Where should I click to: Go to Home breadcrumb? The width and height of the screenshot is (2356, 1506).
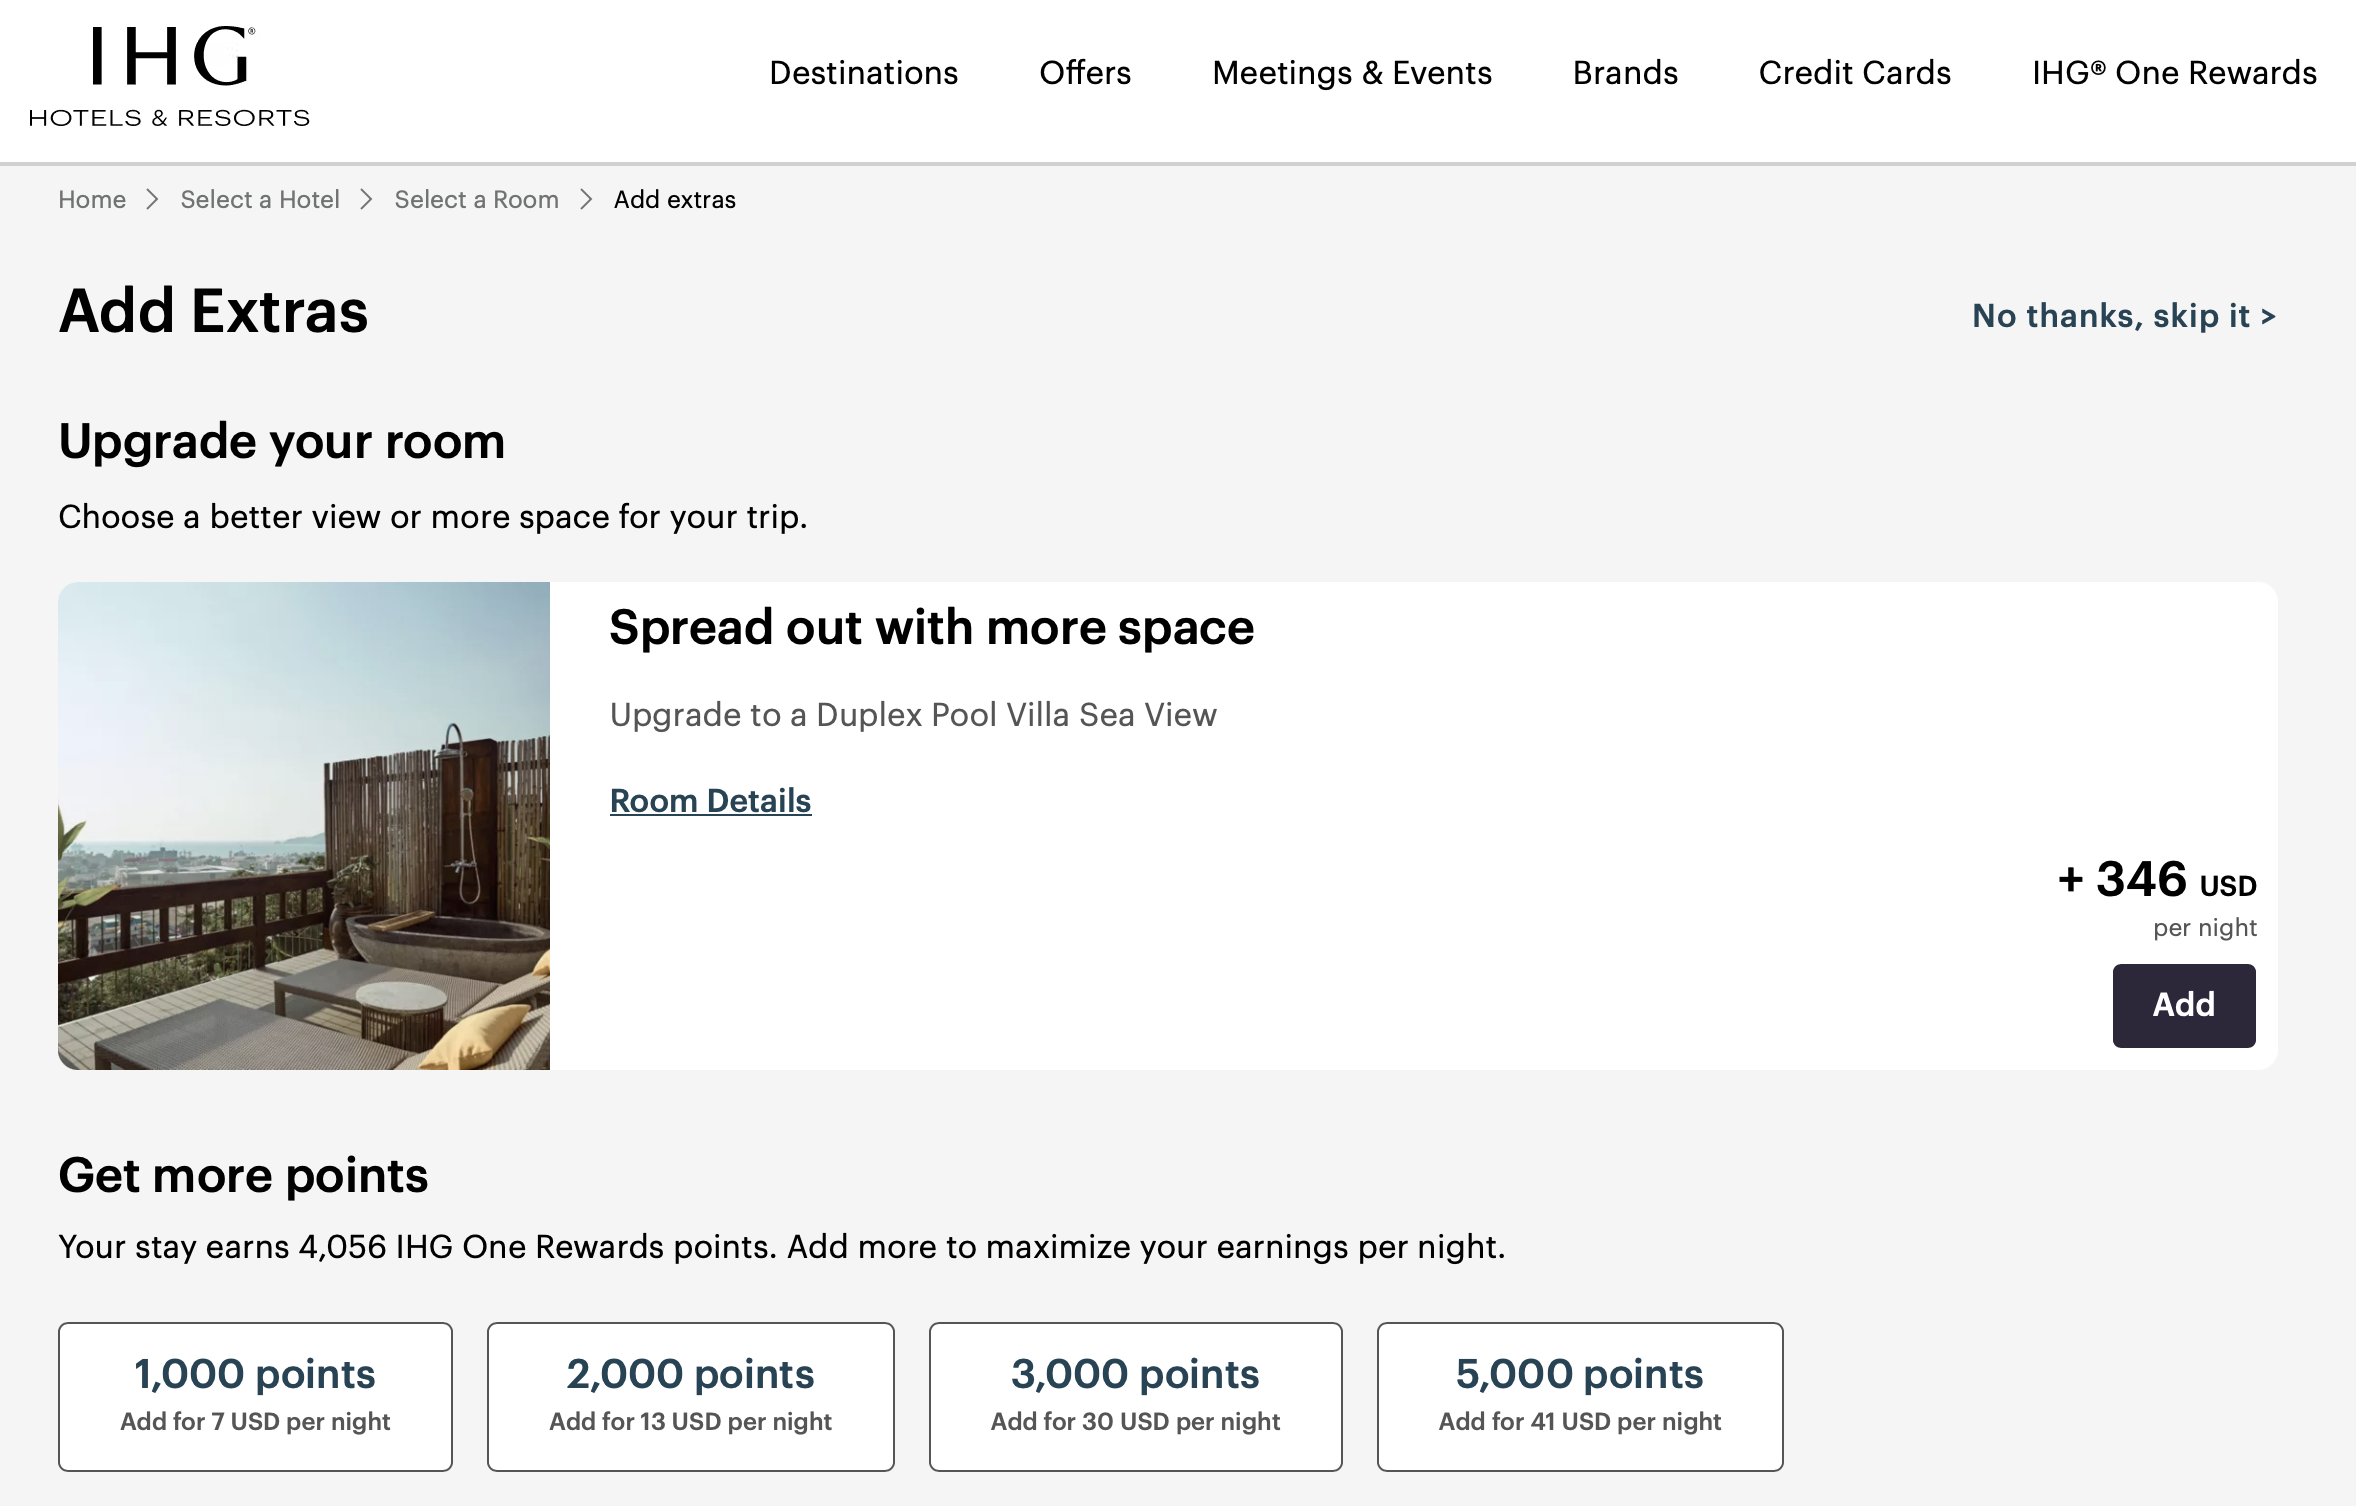92,200
